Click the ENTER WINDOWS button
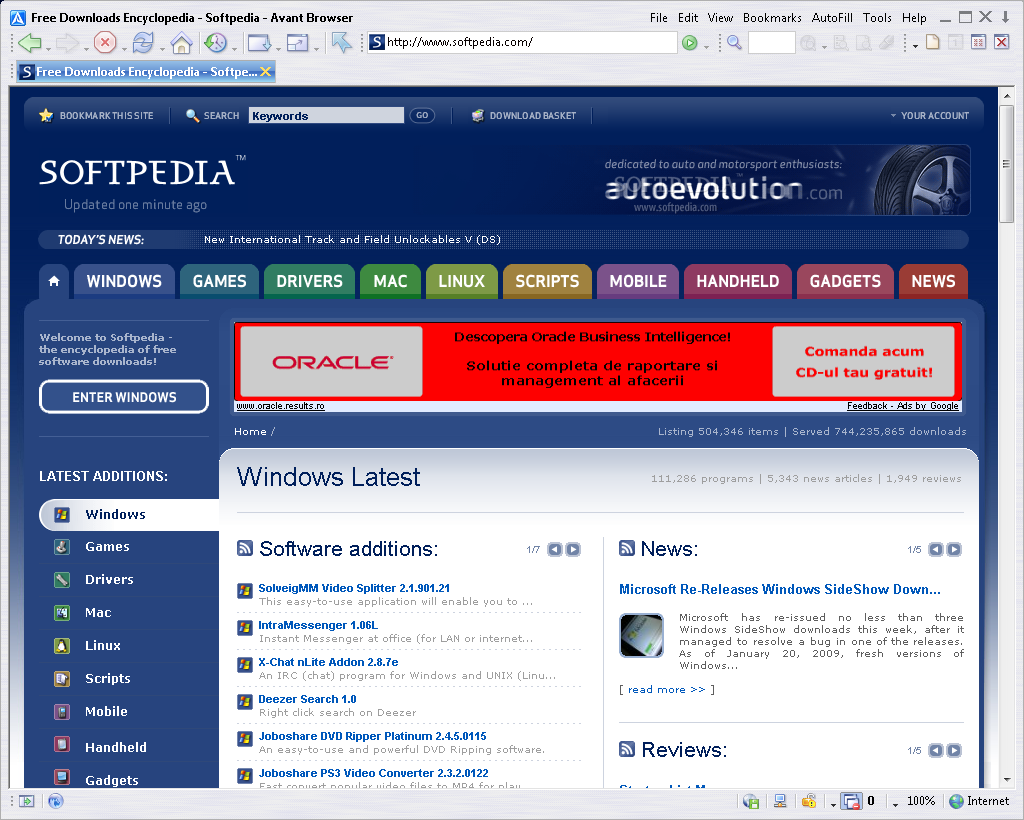Screen dimensions: 1024x820 124,397
